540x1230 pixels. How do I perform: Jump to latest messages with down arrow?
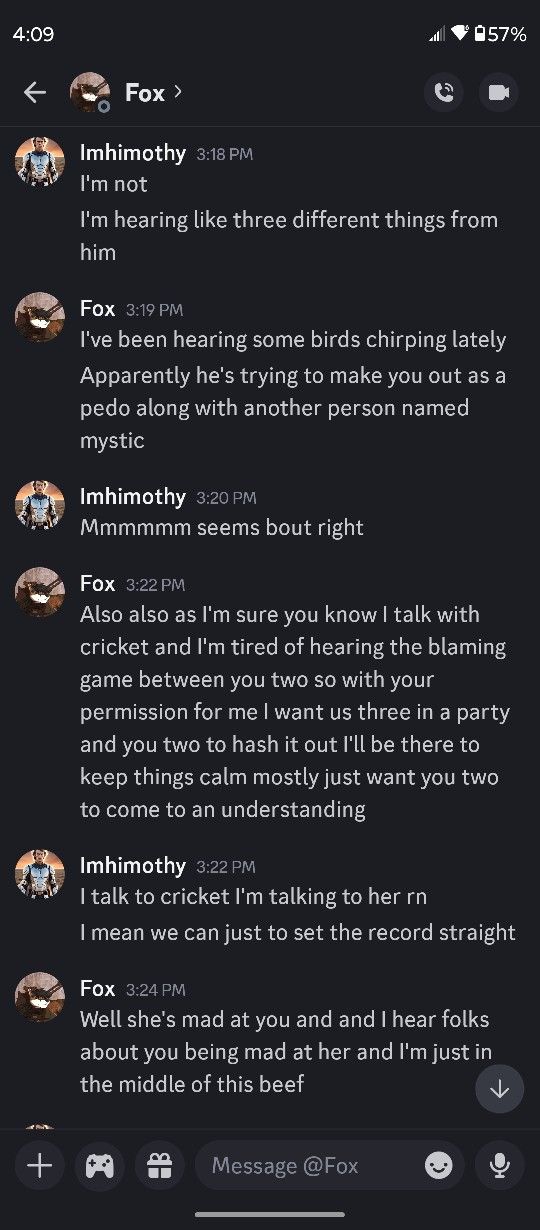point(499,1089)
